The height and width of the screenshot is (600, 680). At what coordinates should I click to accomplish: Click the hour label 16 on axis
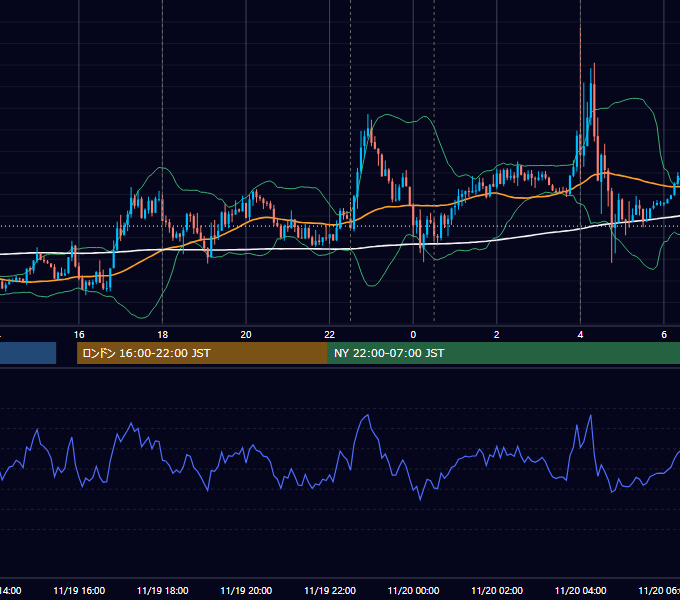tap(79, 335)
